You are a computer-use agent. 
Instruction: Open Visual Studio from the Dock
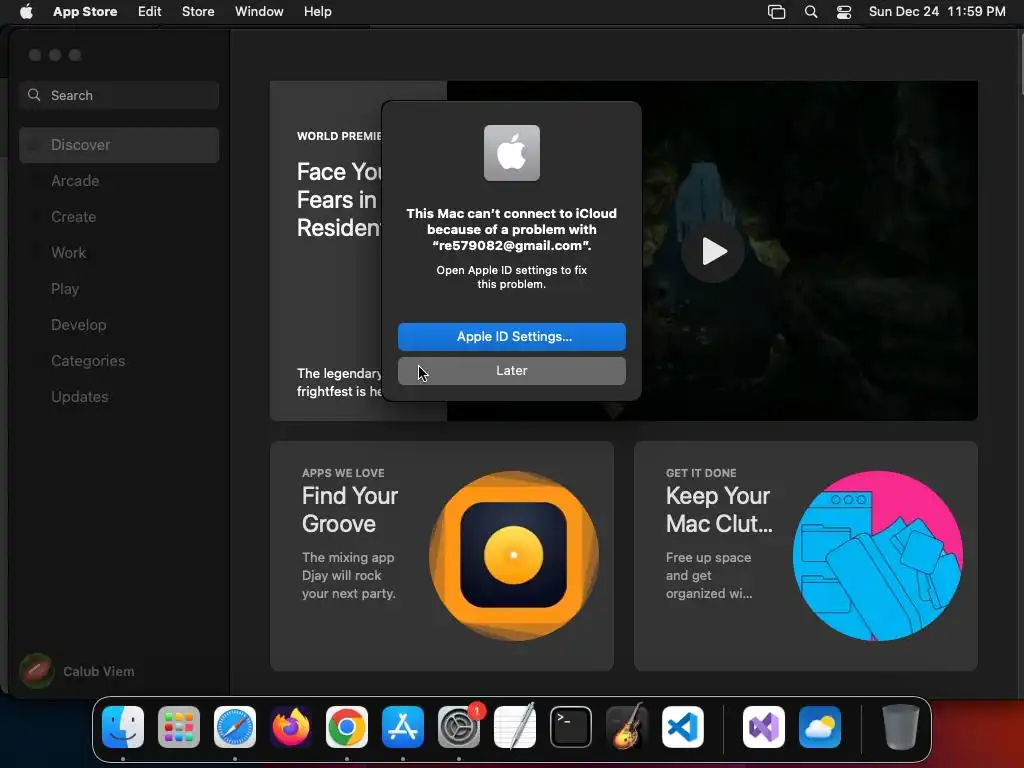point(764,727)
